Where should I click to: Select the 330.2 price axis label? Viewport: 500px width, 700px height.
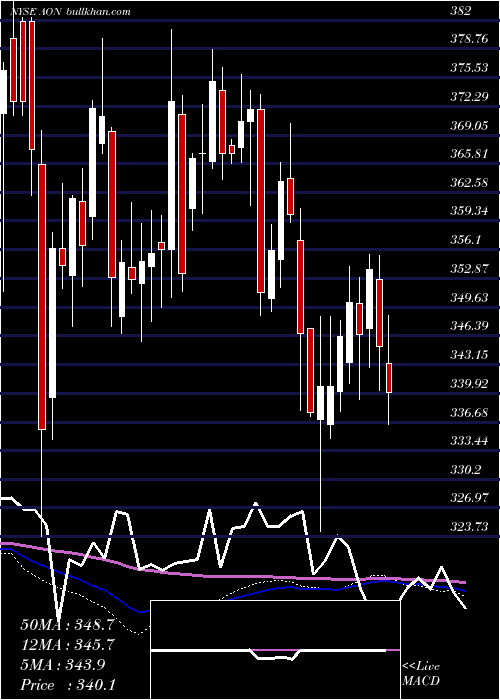tap(465, 470)
